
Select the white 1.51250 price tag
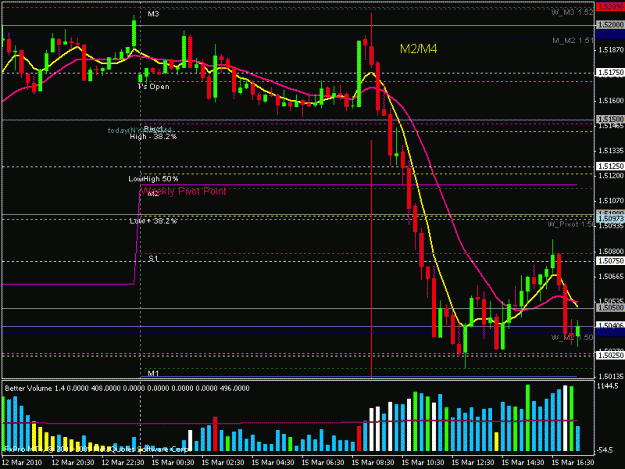[x=610, y=166]
